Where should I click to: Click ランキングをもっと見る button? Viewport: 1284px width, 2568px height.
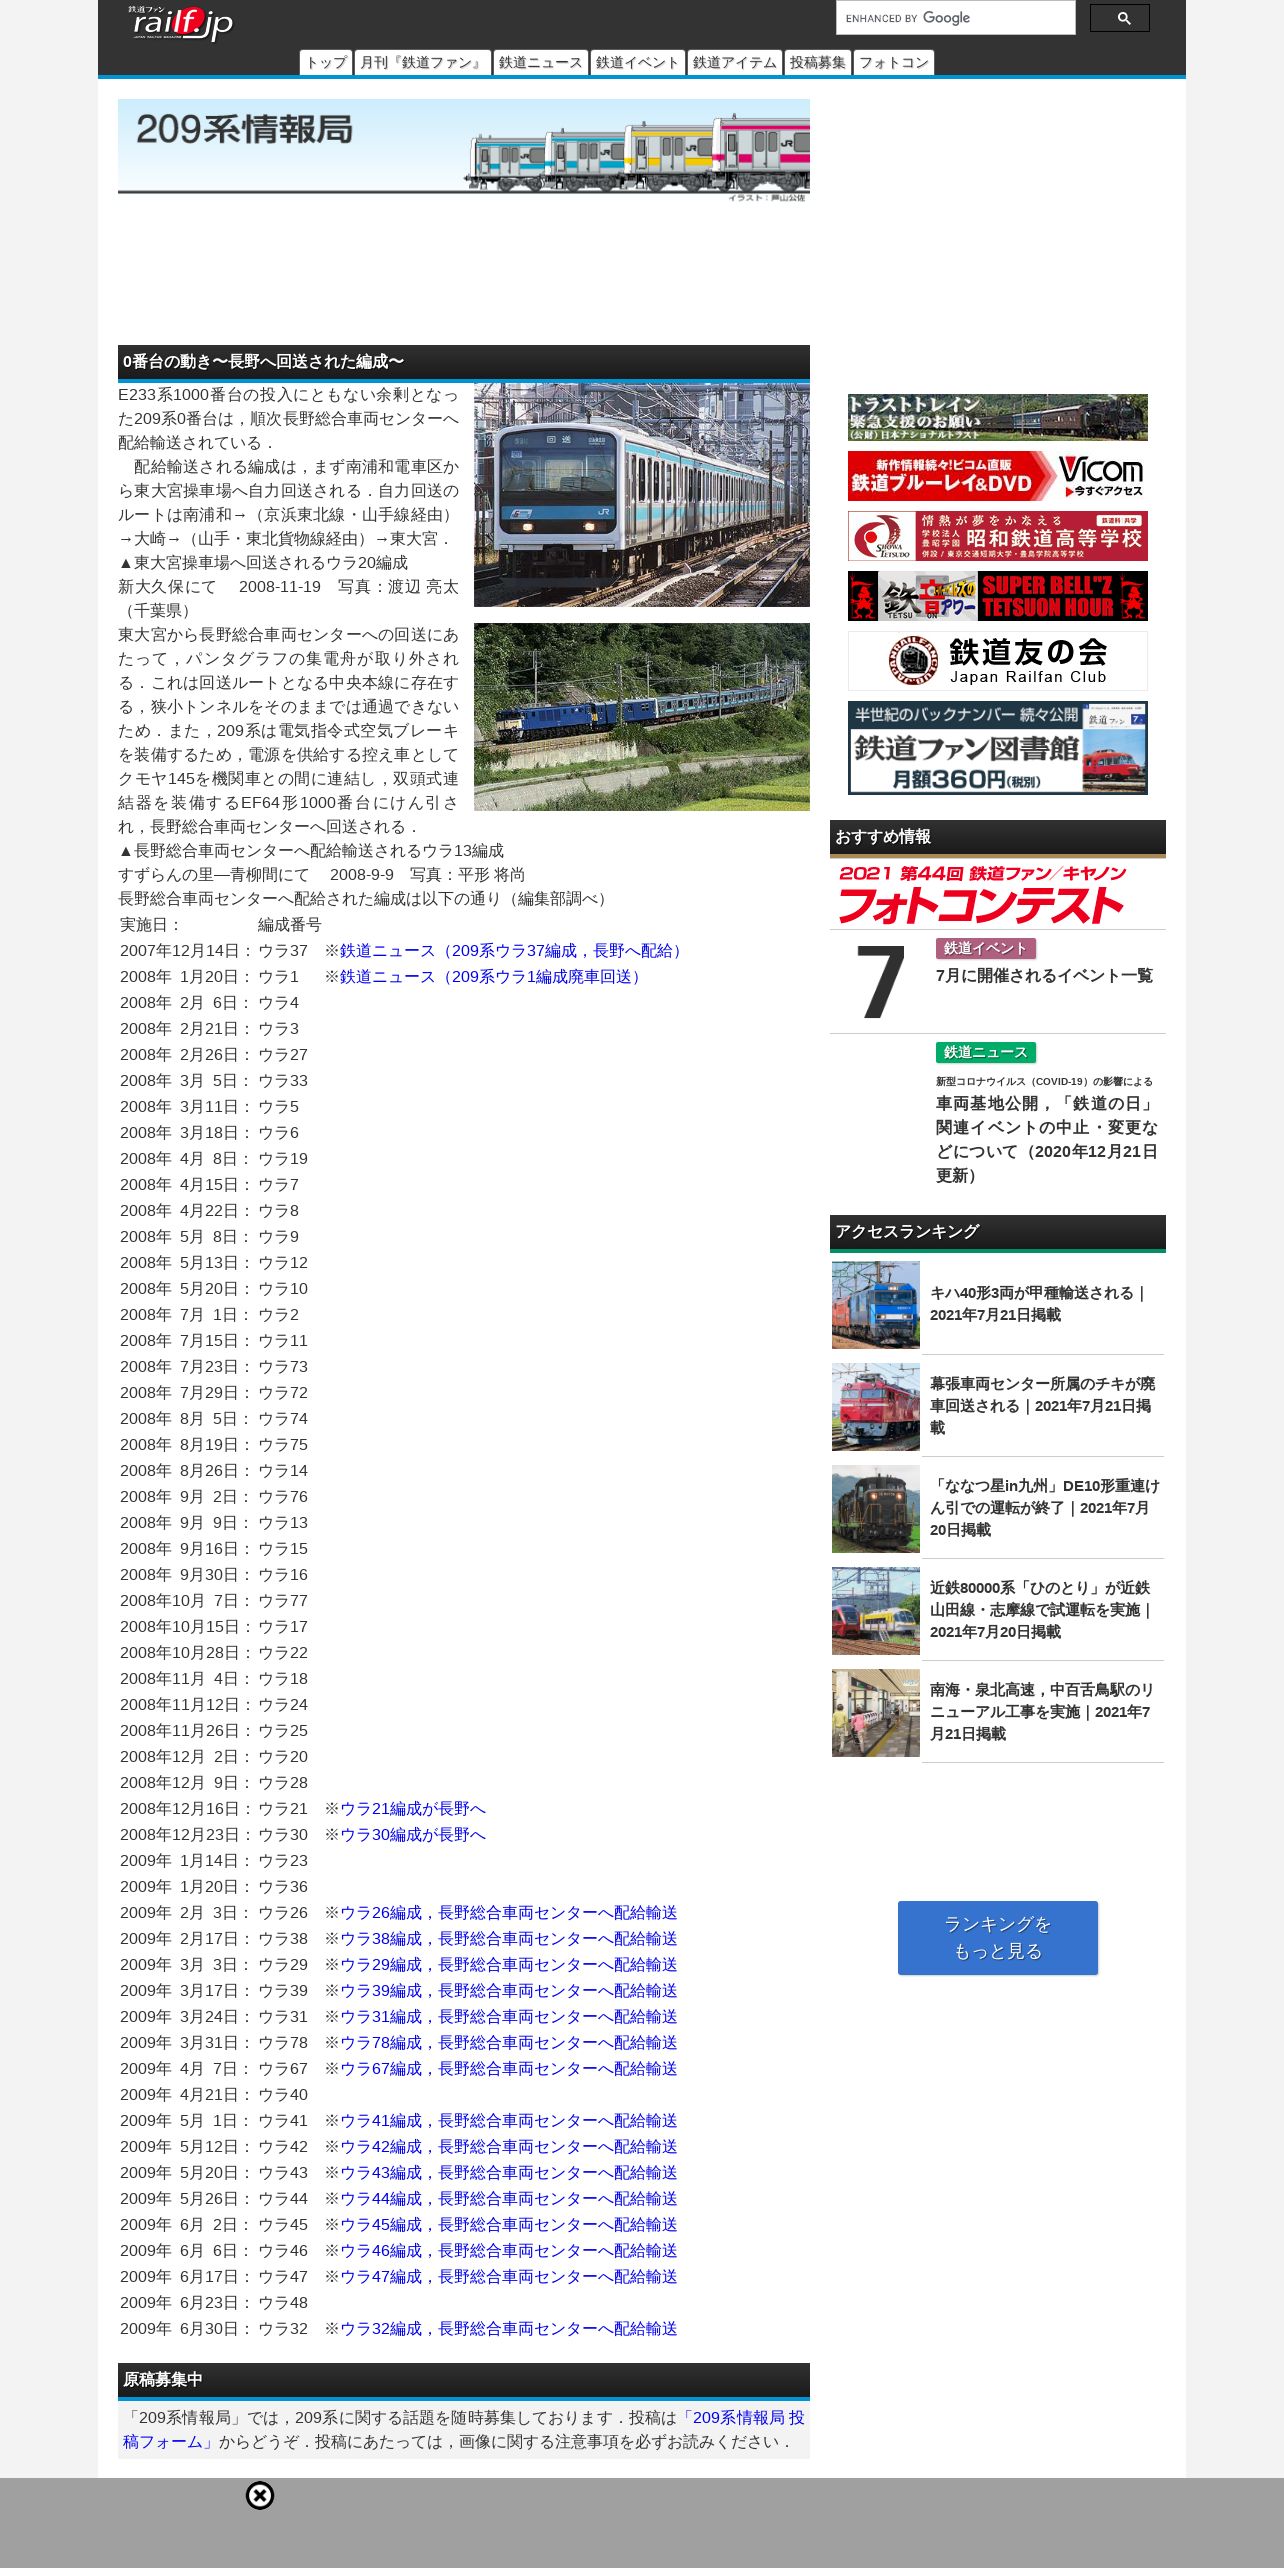coord(998,1938)
